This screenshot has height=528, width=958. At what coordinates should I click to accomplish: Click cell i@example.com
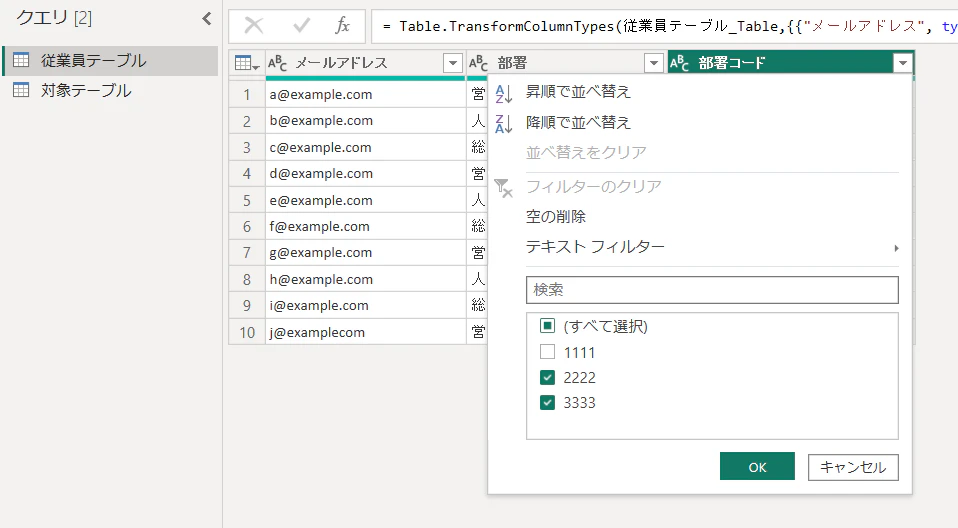click(365, 306)
